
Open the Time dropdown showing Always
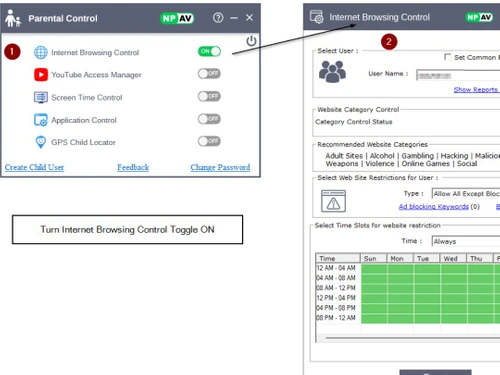[x=466, y=241]
